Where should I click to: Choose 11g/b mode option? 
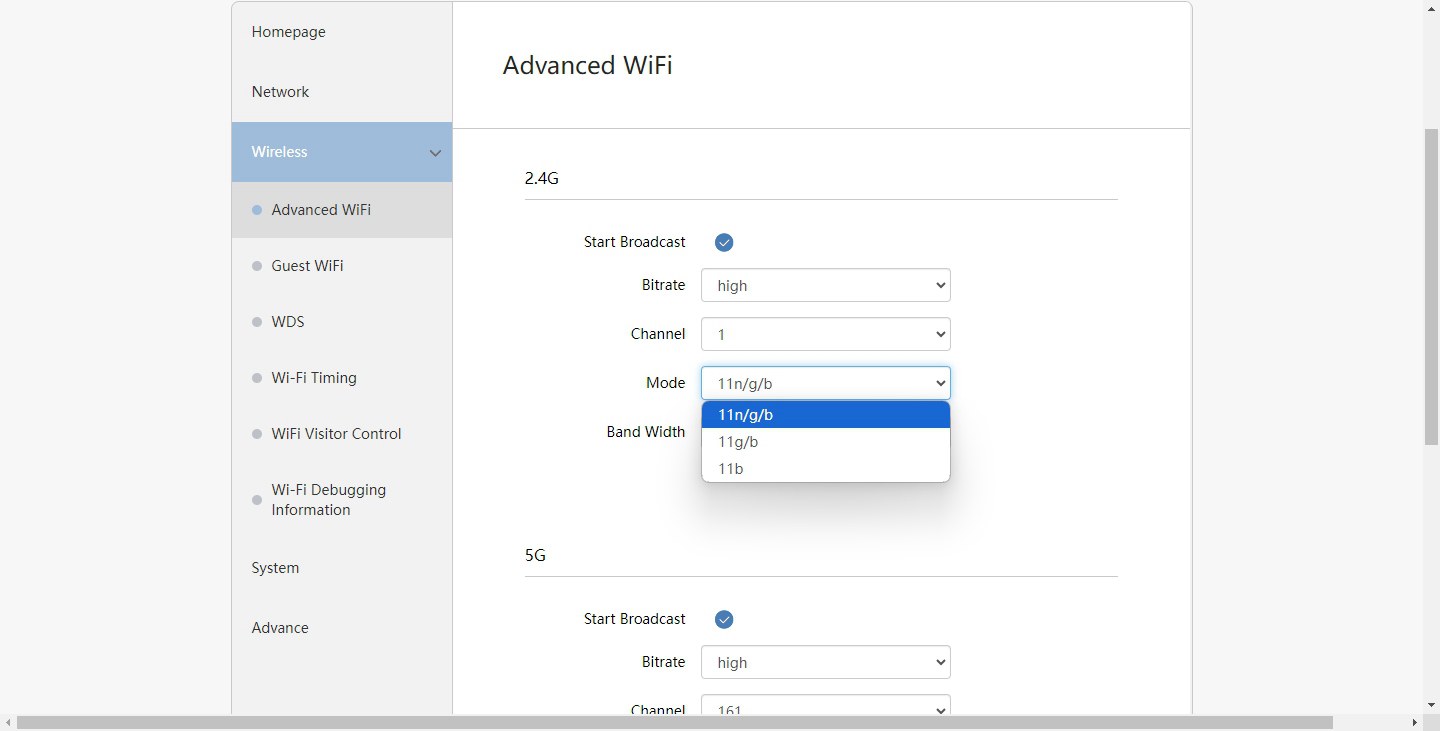point(826,442)
